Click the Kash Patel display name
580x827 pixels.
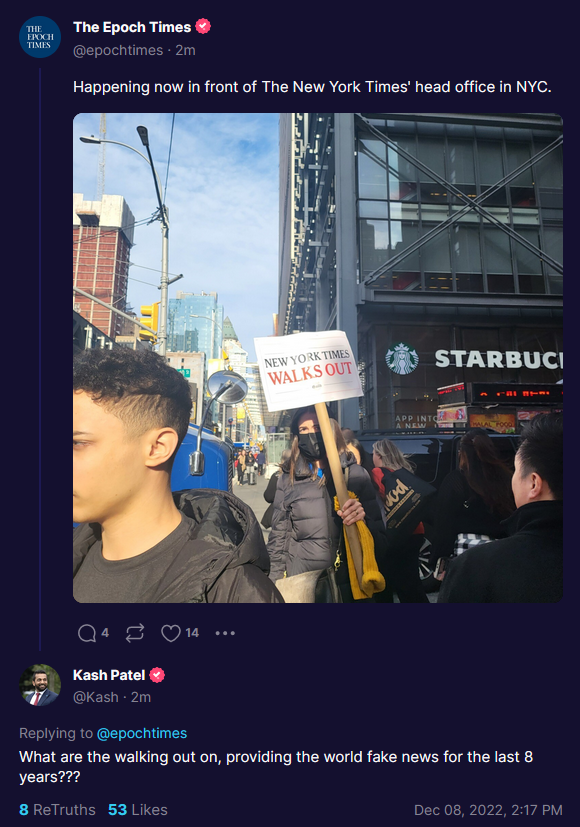(x=109, y=675)
